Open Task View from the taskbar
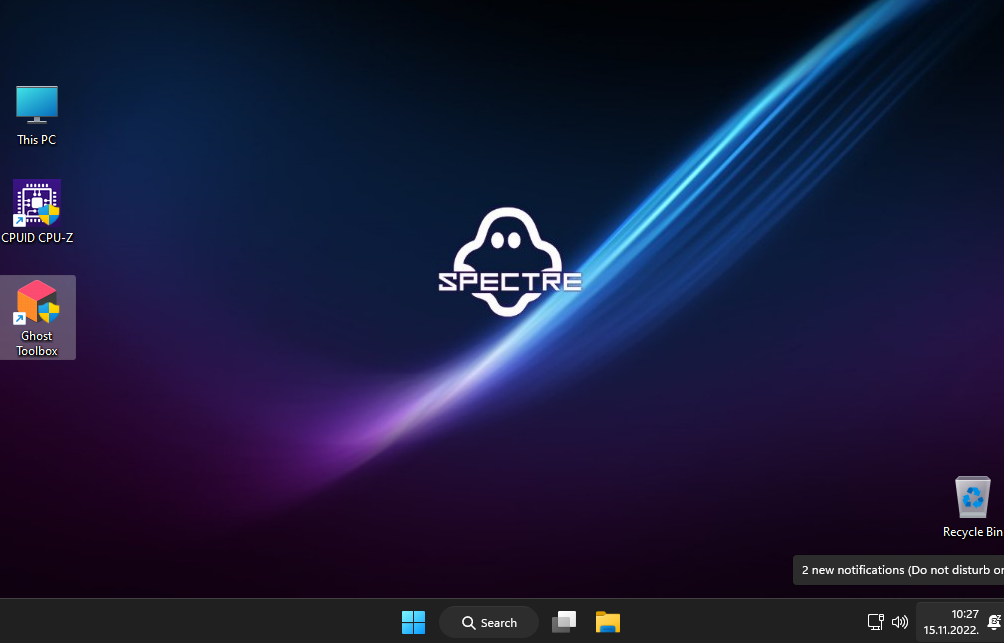The width and height of the screenshot is (1004, 643). pos(563,622)
